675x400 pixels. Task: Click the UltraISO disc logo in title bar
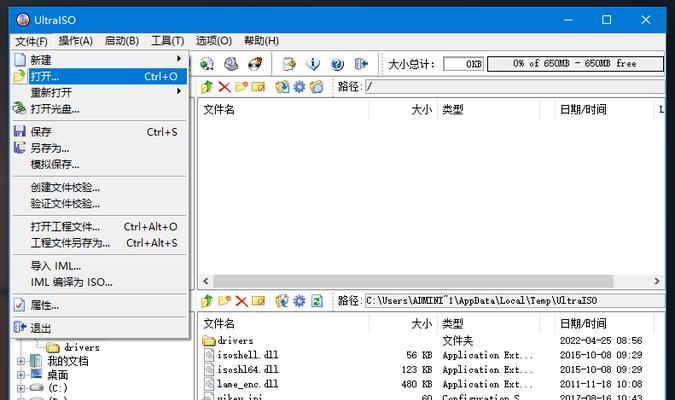(x=23, y=20)
